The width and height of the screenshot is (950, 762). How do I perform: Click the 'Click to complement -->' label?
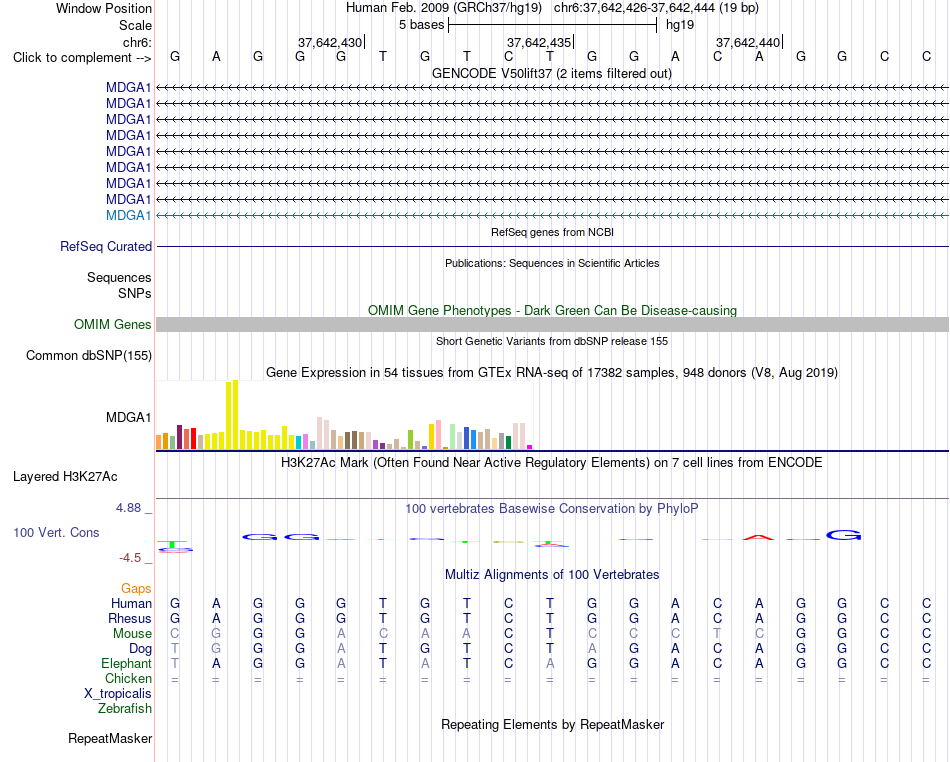[82, 58]
